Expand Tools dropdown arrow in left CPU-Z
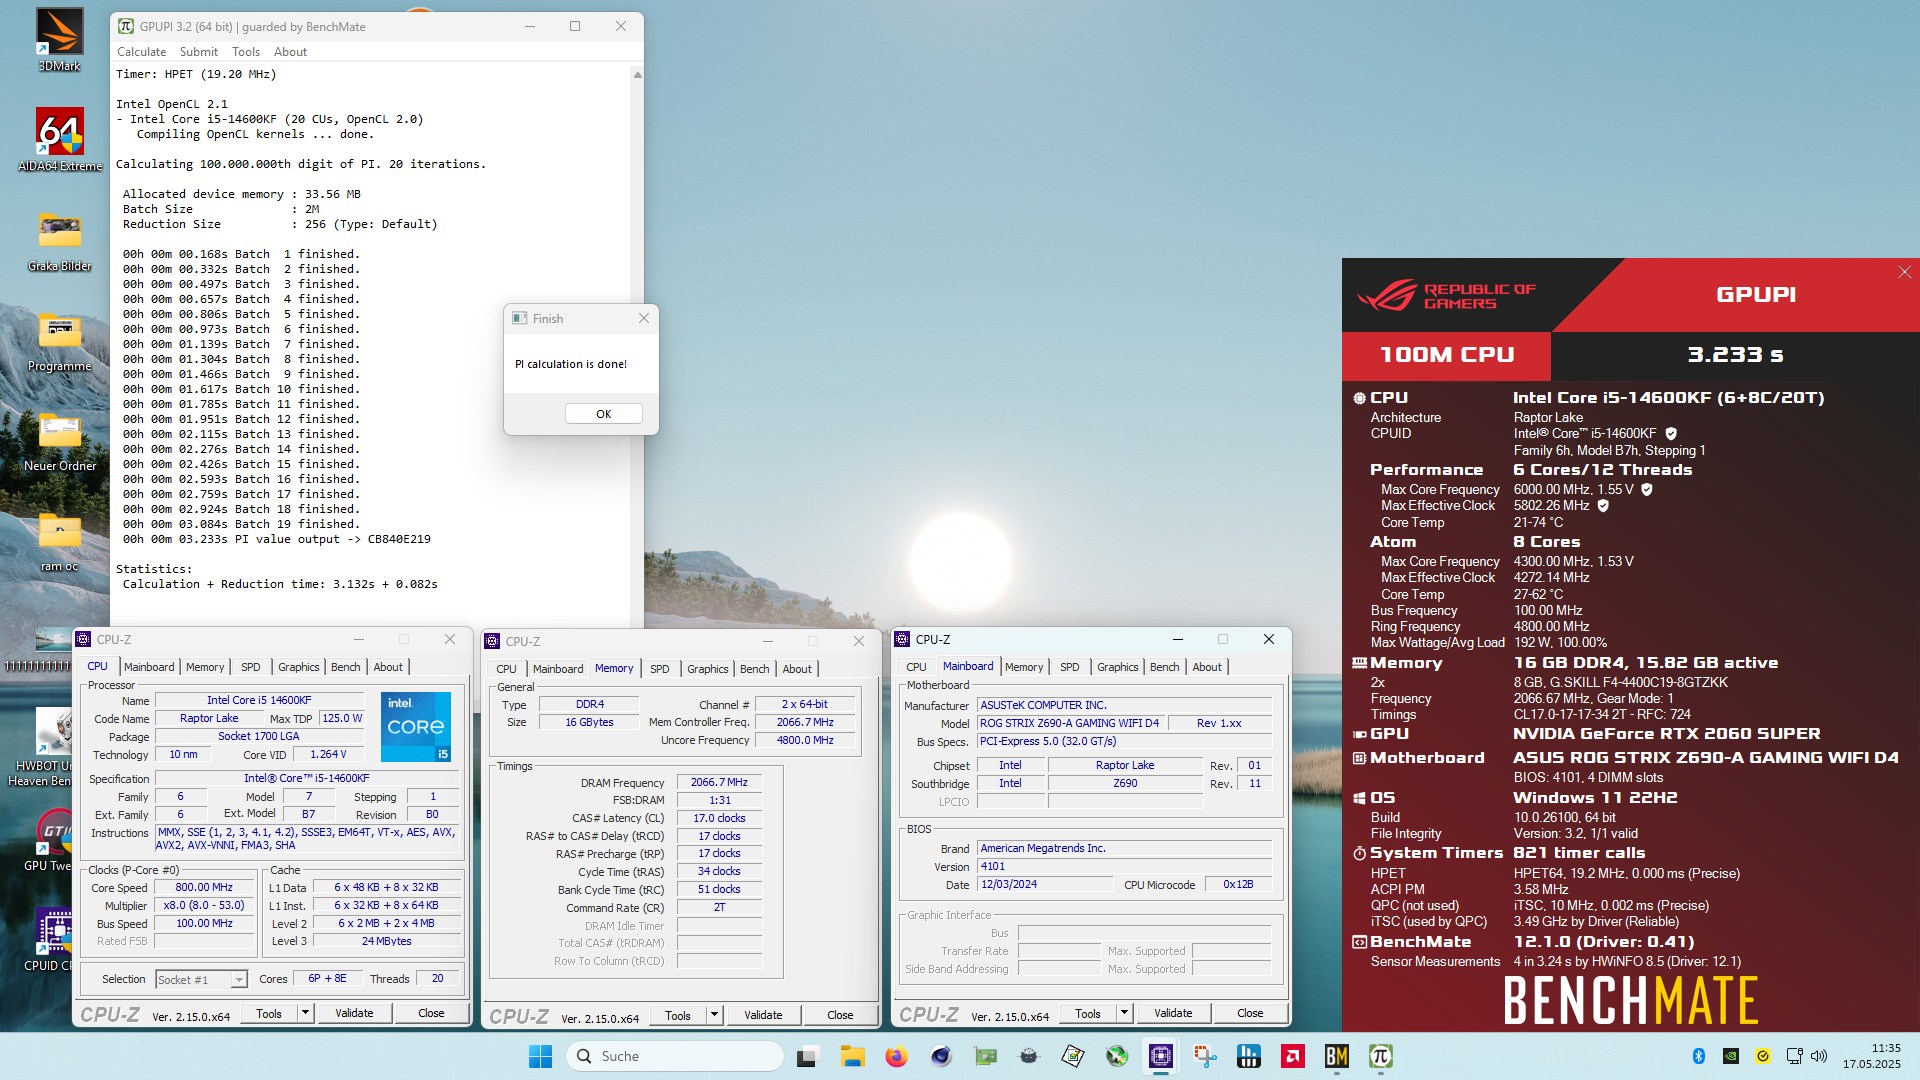 305,1013
